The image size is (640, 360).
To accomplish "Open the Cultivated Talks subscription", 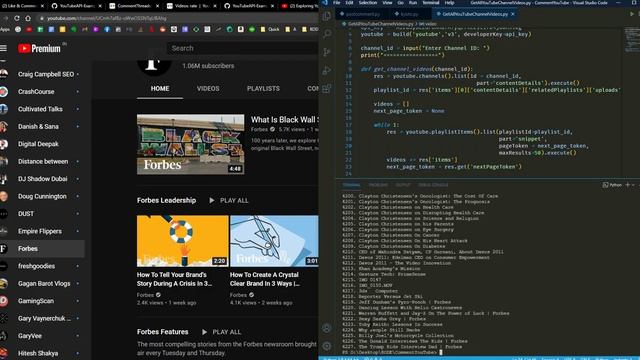I will [x=42, y=109].
